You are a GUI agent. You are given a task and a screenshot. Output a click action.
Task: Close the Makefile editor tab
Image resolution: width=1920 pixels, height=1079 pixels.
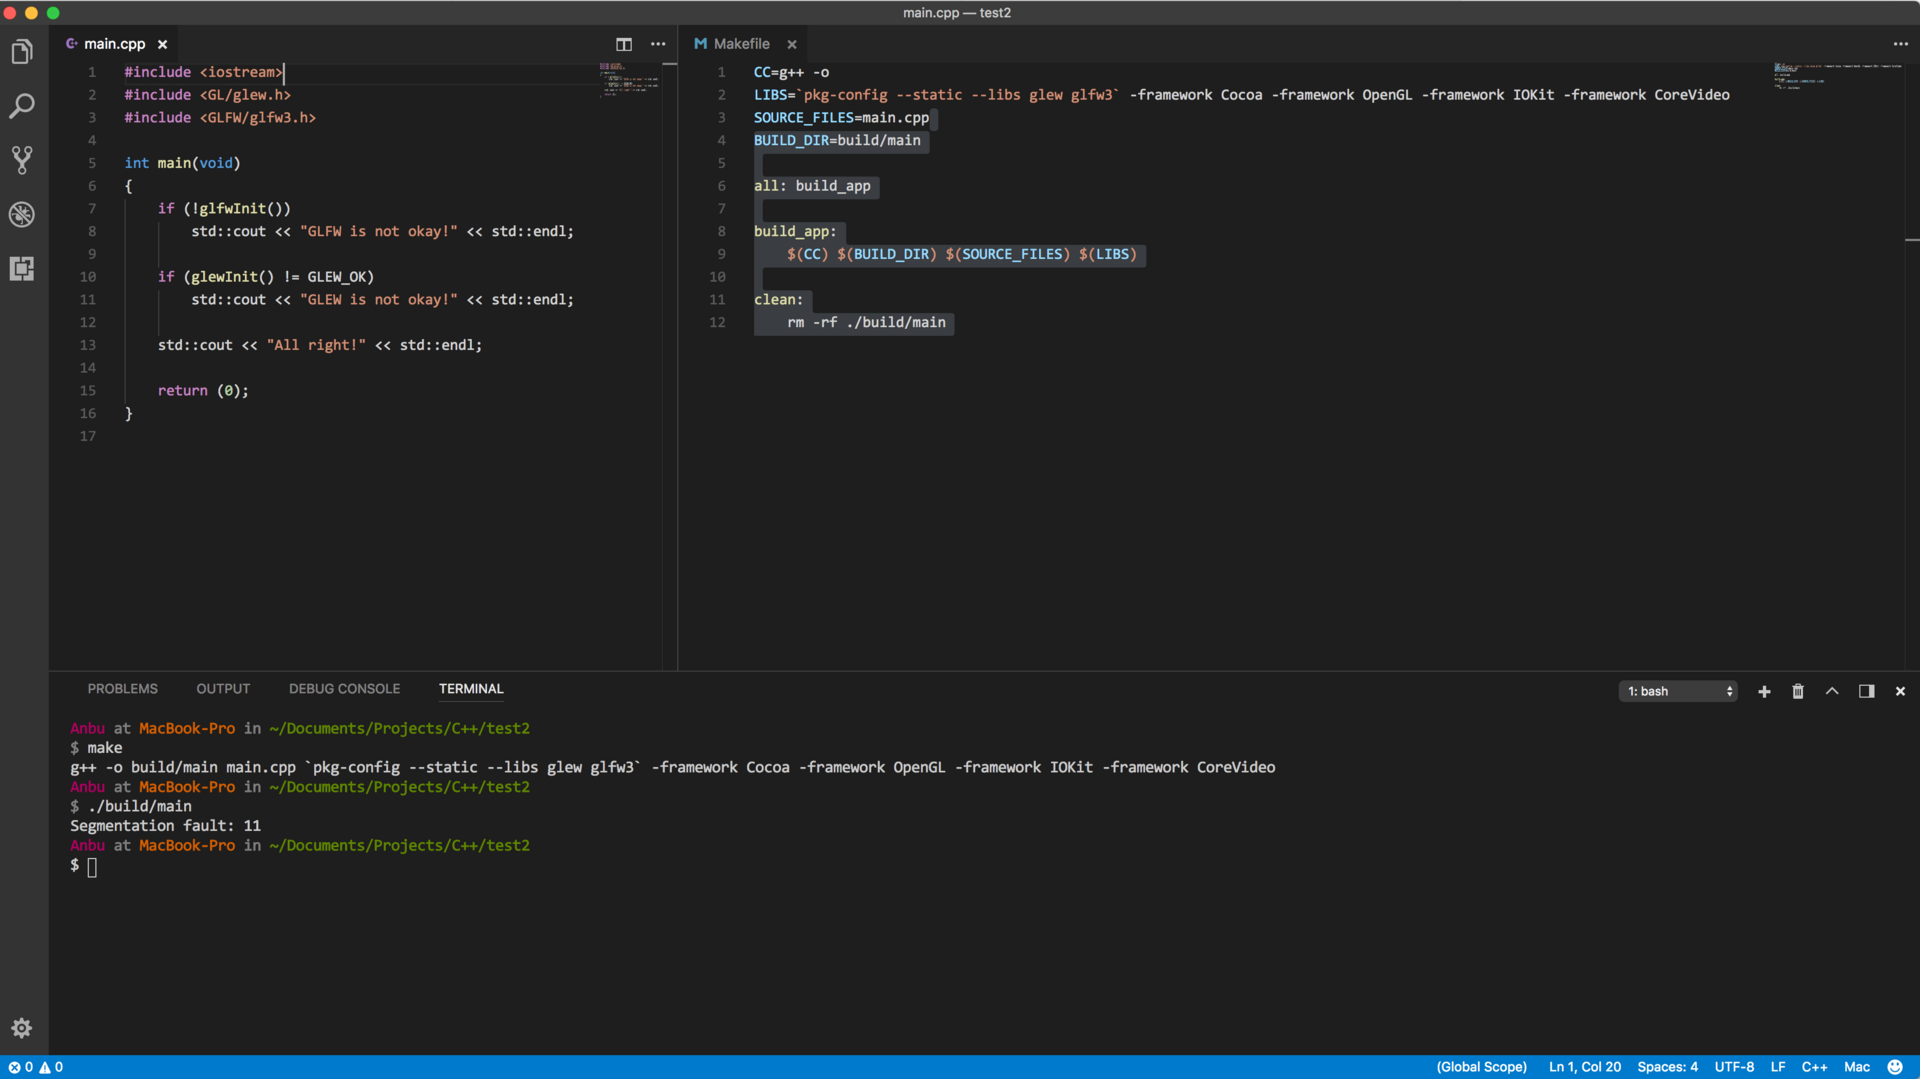[792, 44]
